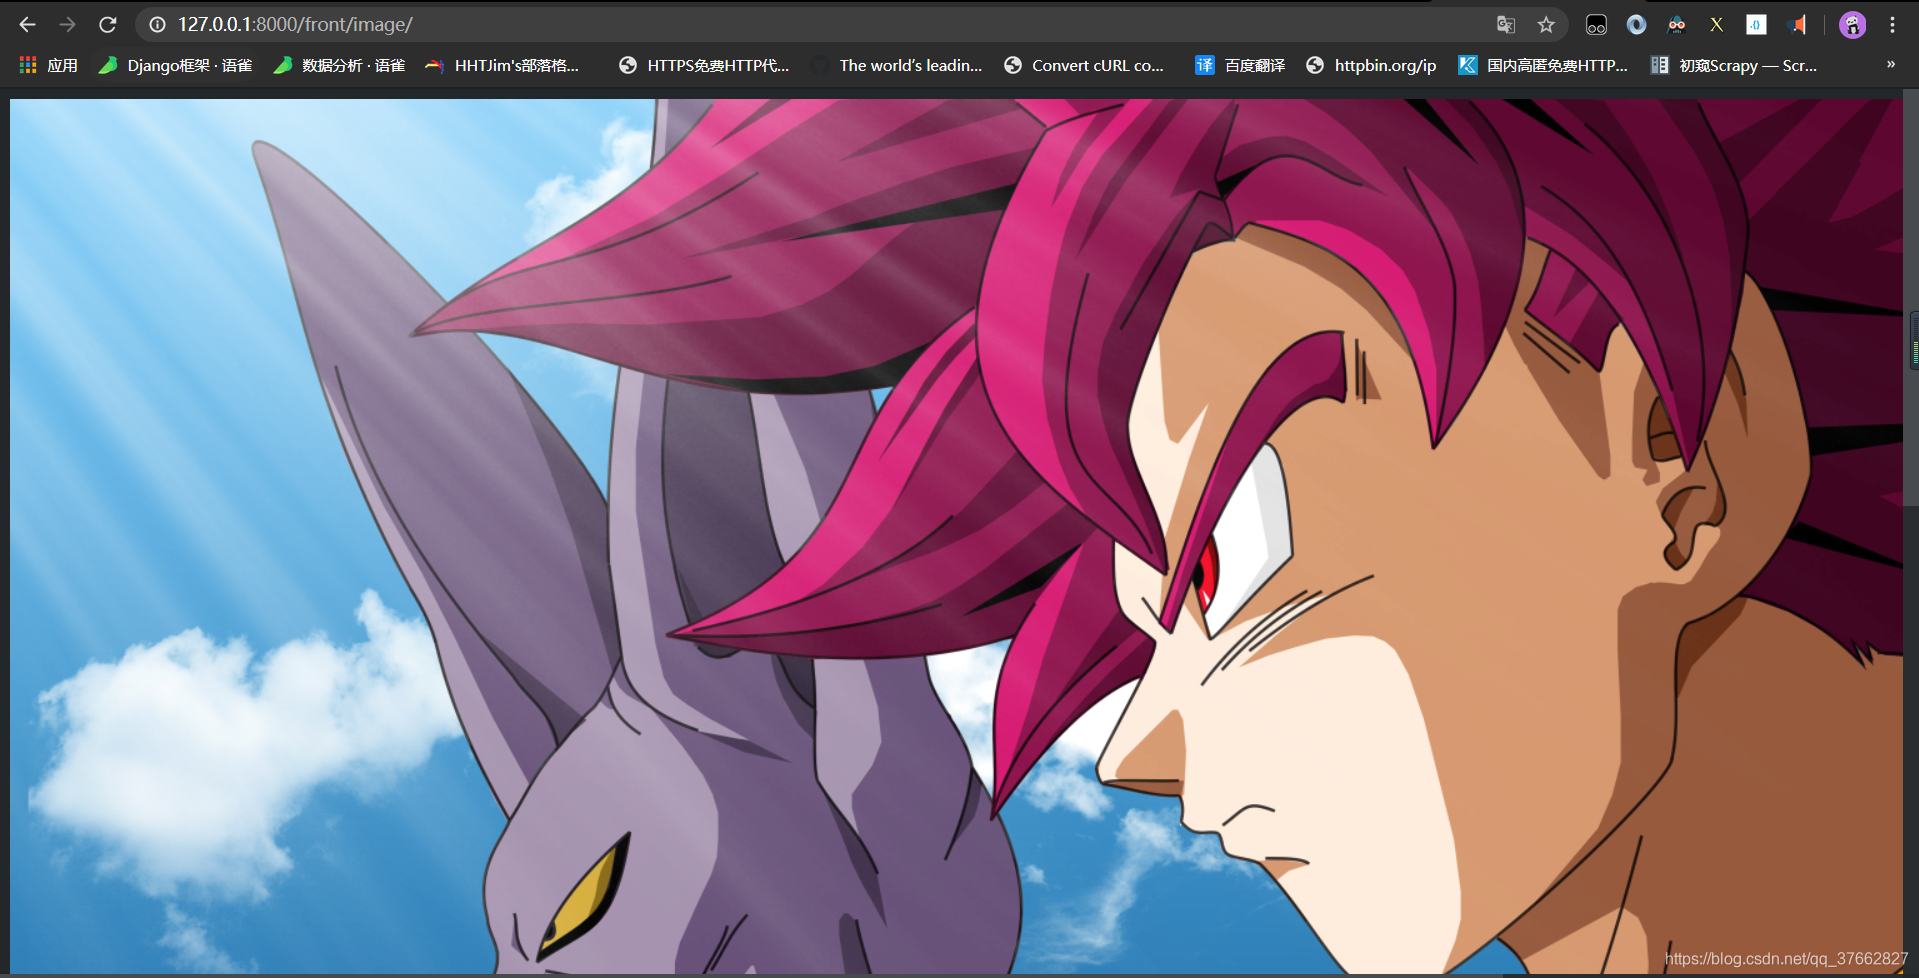This screenshot has width=1919, height=978.
Task: Open the orange megaphone extension icon
Action: [1797, 24]
